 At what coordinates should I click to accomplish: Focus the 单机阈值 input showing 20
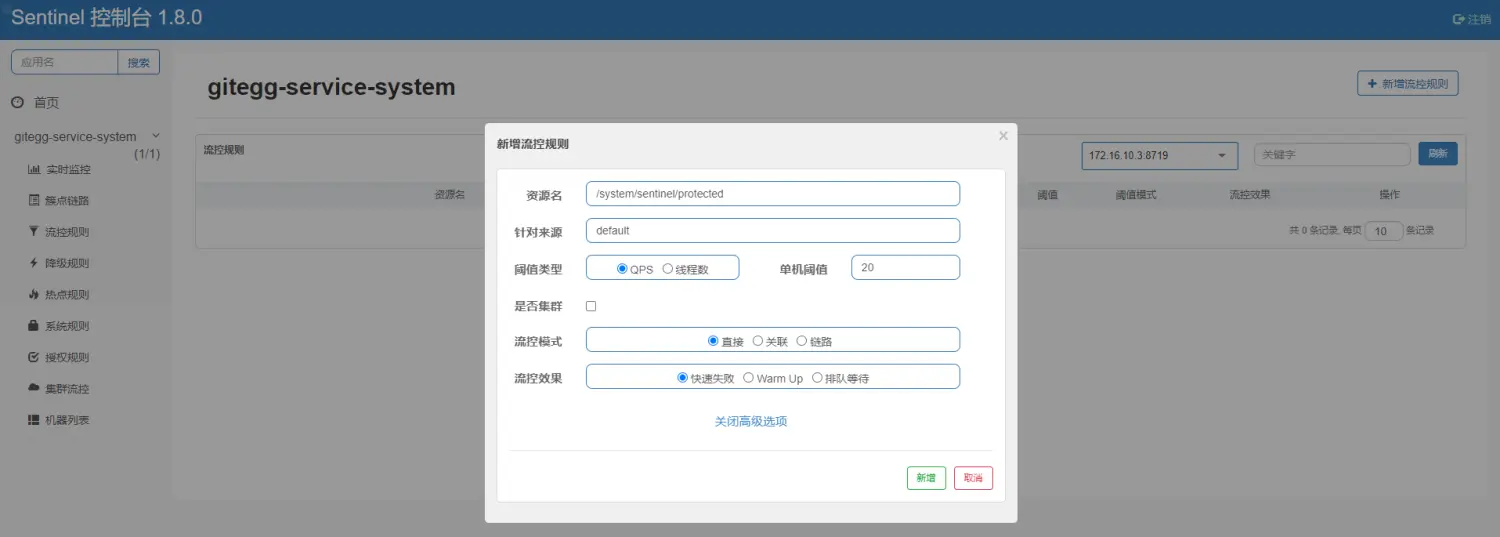point(905,268)
